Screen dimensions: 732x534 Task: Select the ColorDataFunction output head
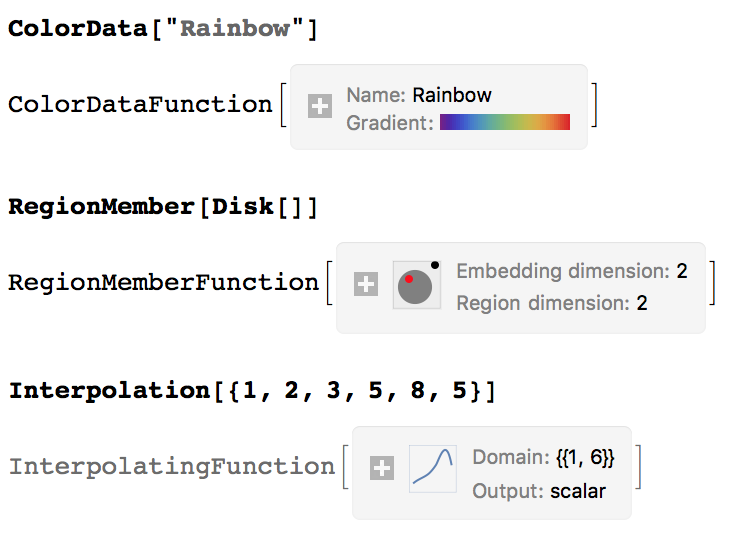[140, 104]
